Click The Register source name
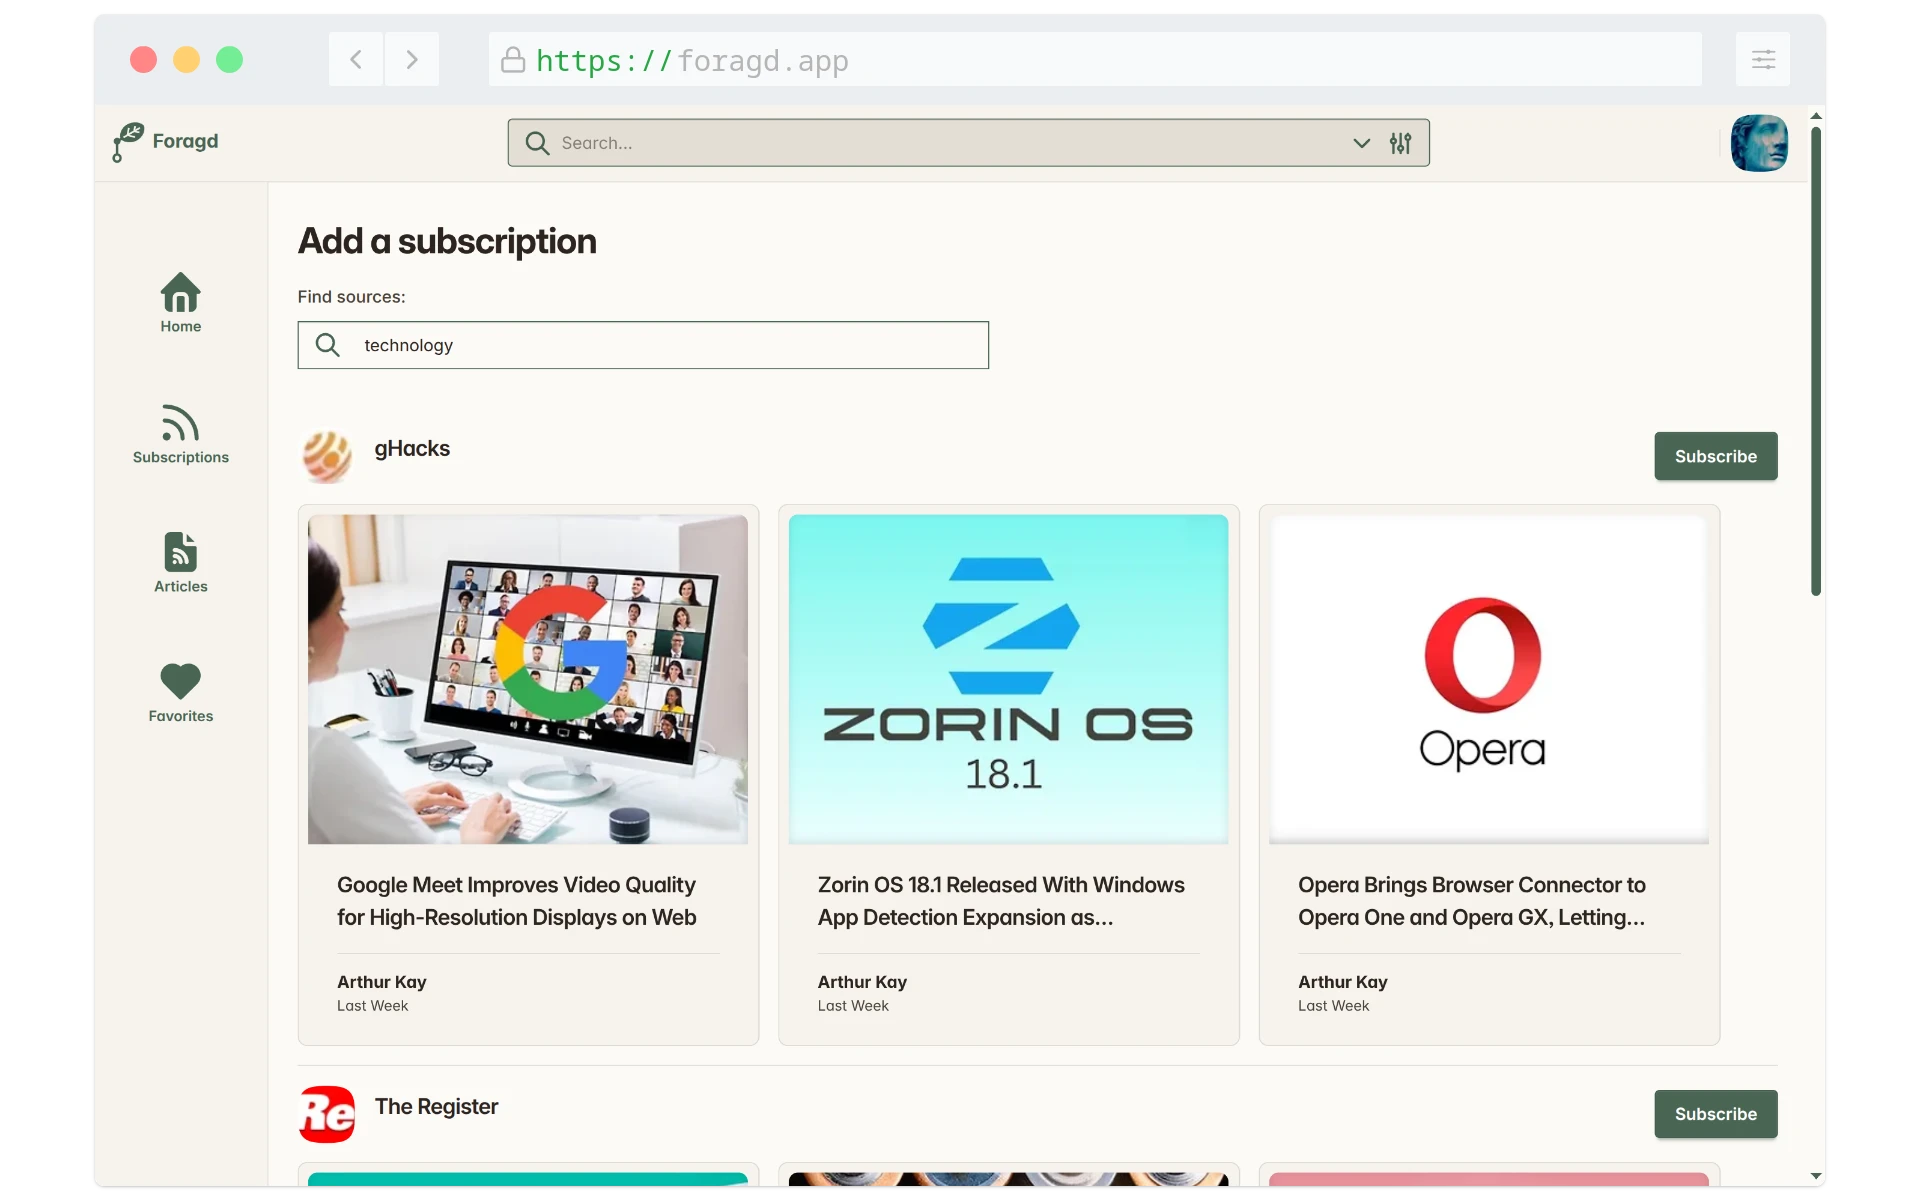Screen dimensions: 1920x1200 [x=436, y=1107]
